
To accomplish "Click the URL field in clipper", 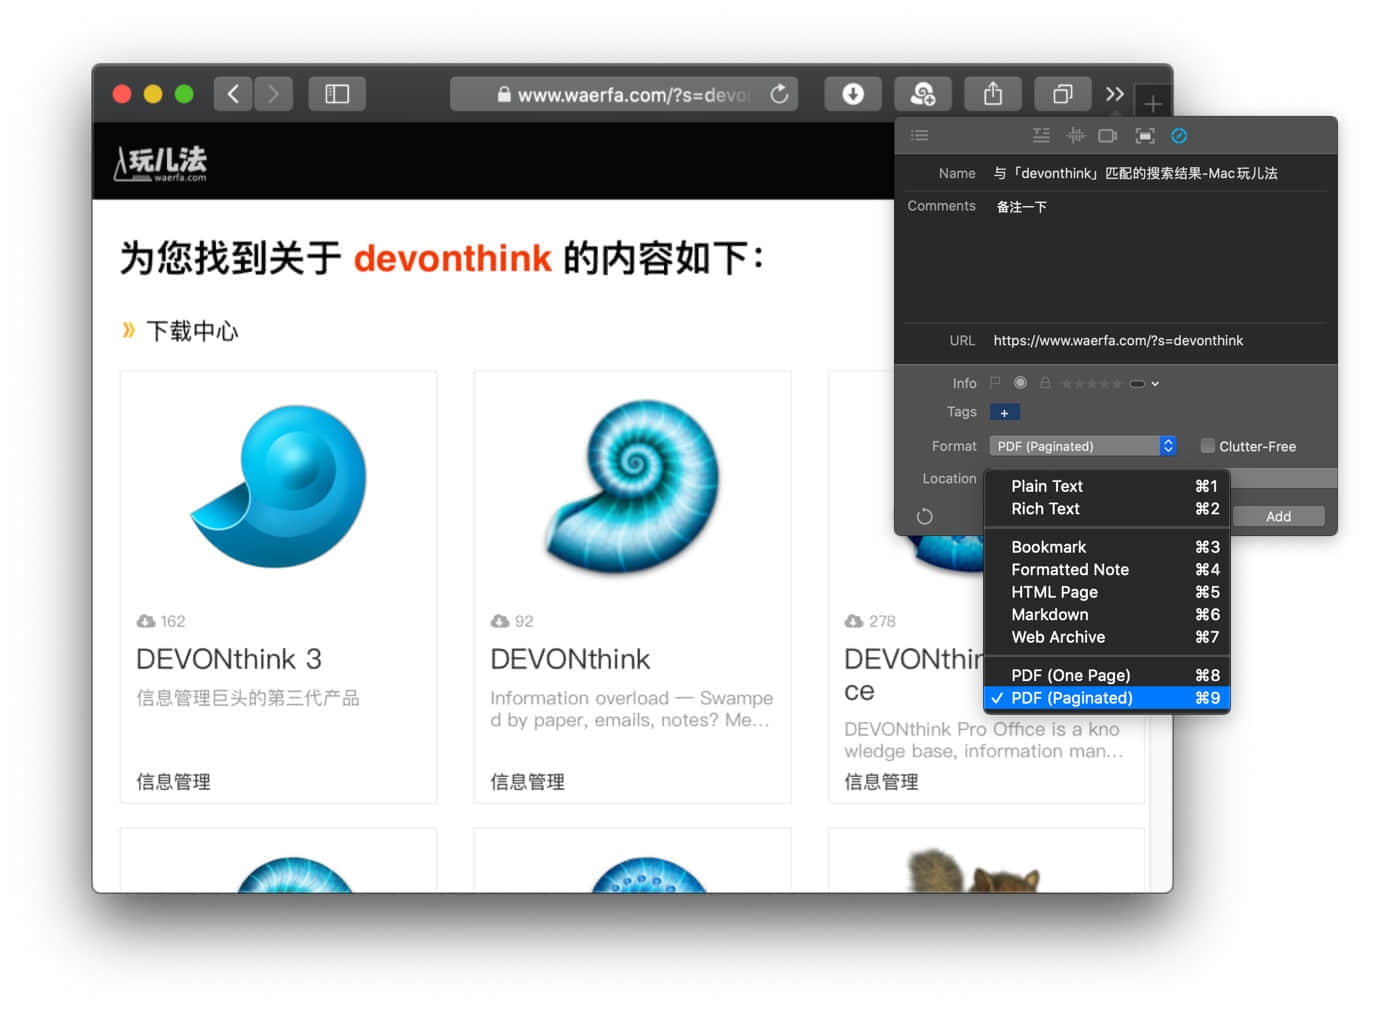I will tap(1159, 340).
